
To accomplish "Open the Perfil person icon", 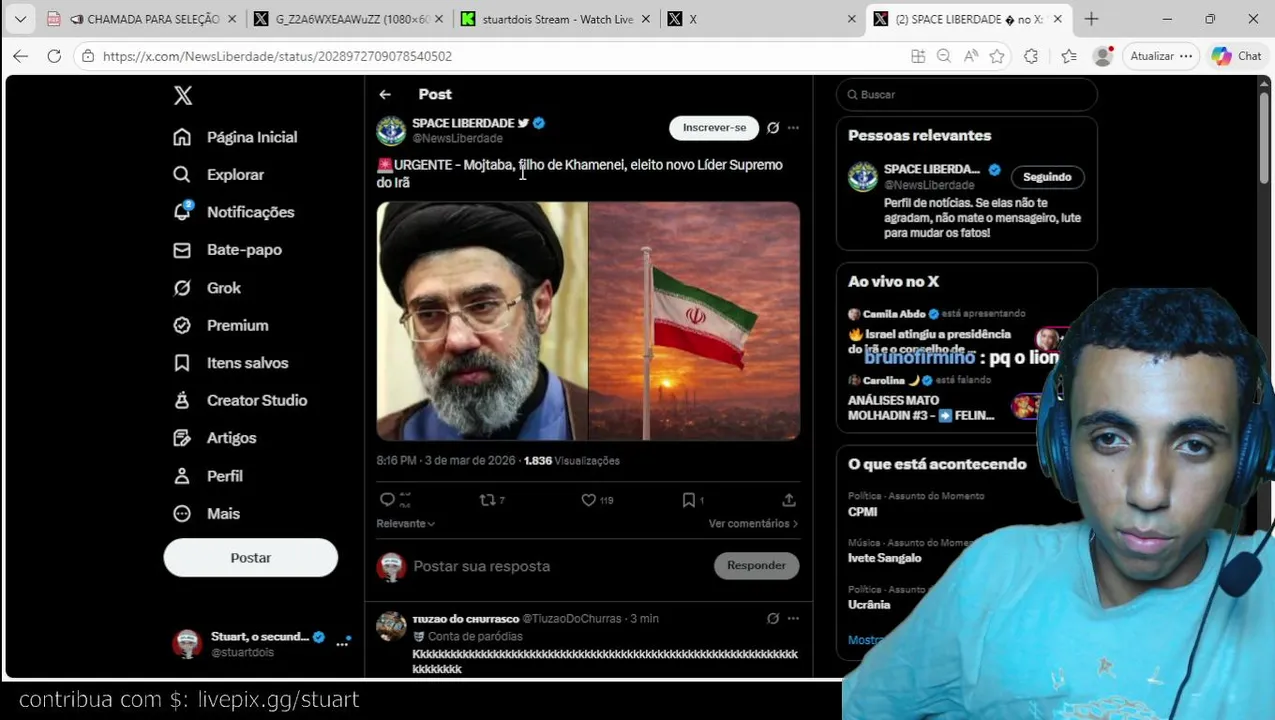I will tap(181, 476).
